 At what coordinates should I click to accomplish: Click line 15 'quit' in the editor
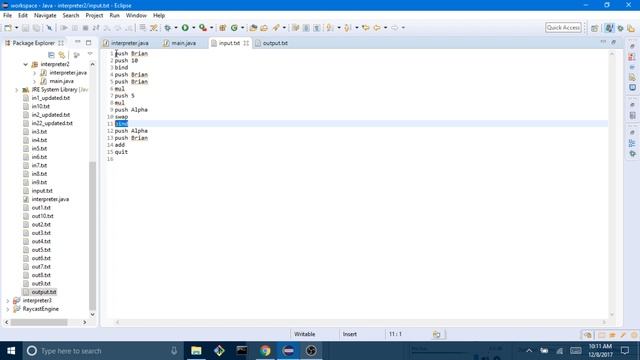coord(121,152)
